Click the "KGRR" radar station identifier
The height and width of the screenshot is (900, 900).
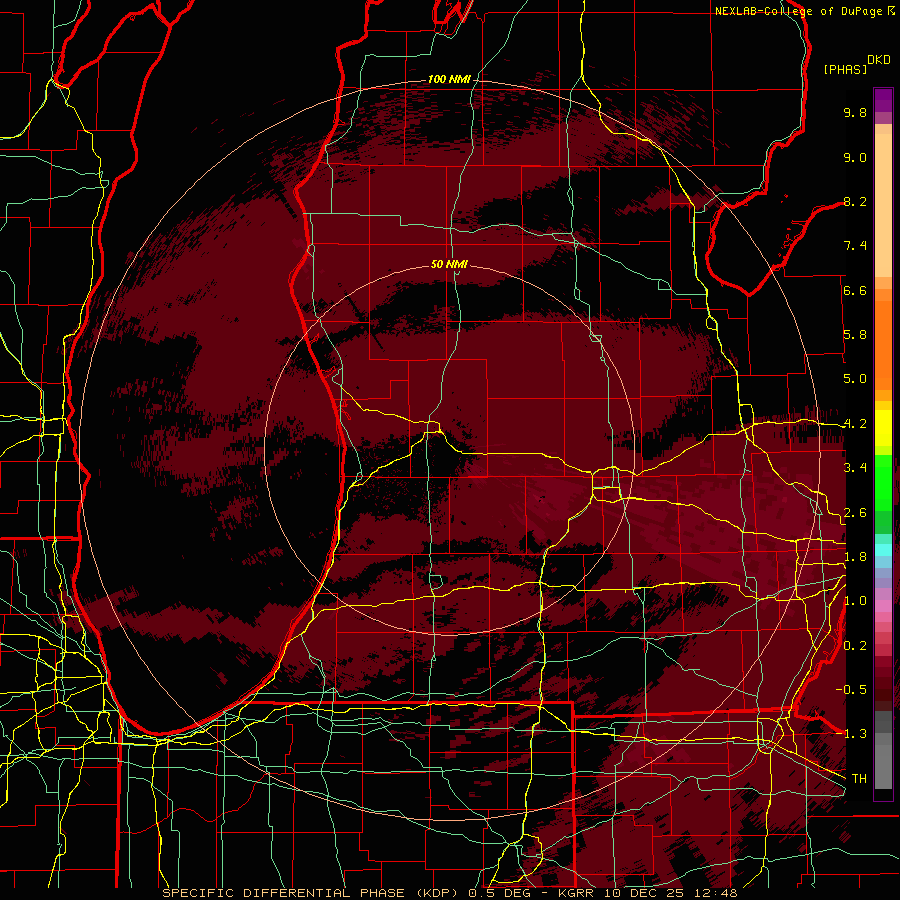tap(577, 893)
